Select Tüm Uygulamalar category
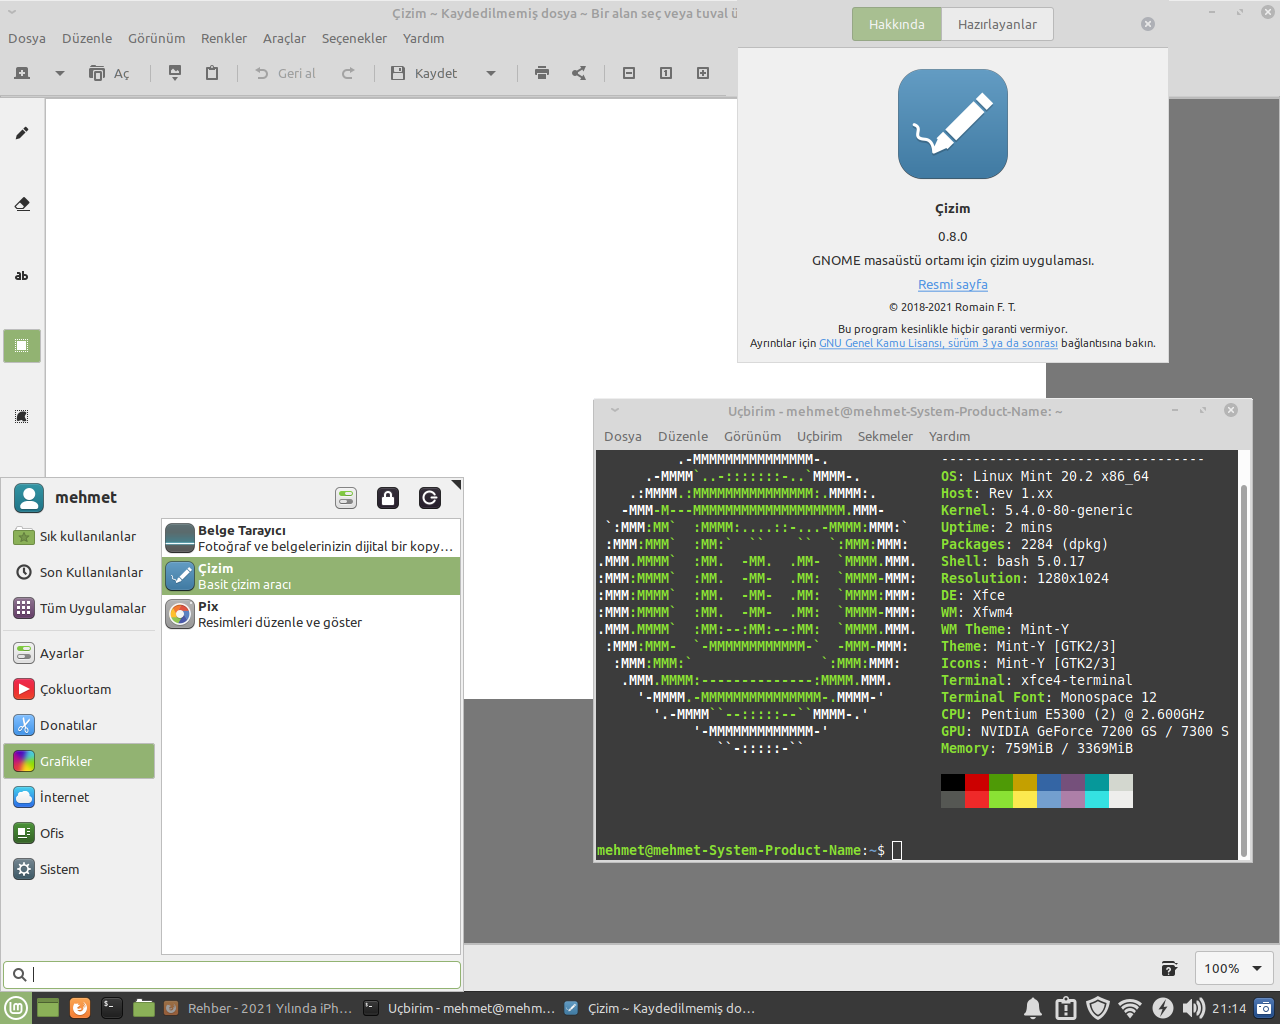 (79, 608)
